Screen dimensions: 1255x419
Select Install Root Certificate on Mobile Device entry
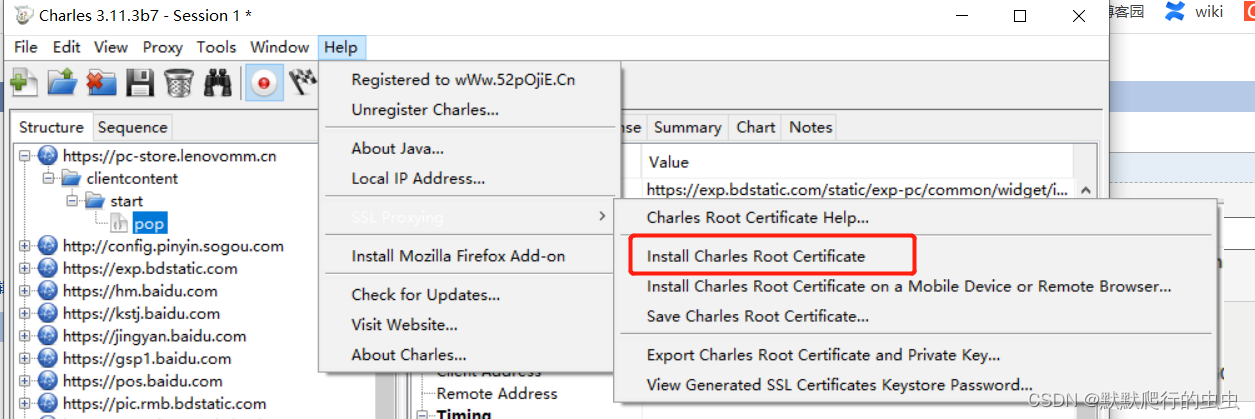tap(915, 286)
